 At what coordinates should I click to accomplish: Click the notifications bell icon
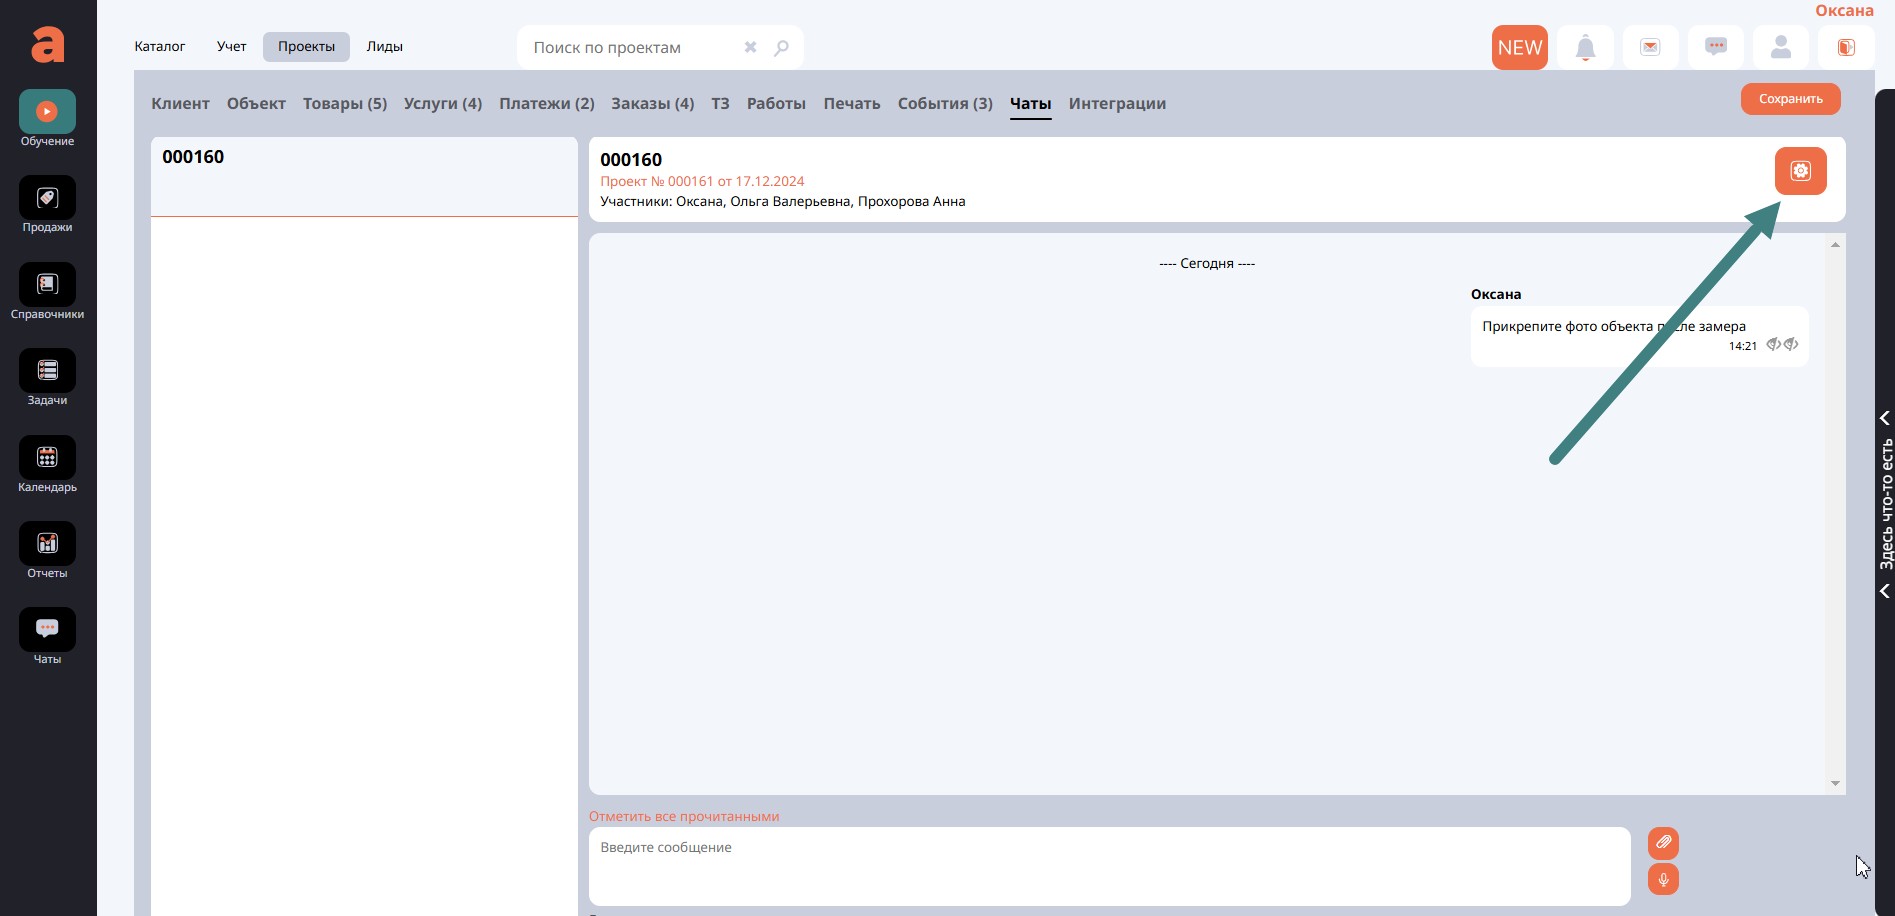(1585, 48)
